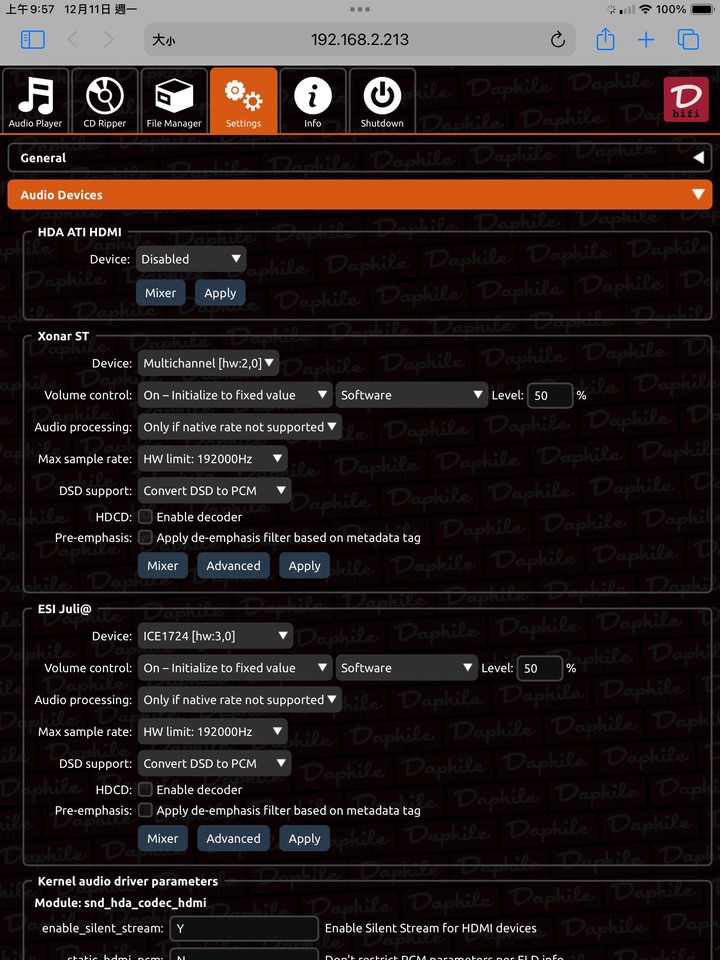Viewport: 720px width, 960px height.
Task: Open page text size menu
Action: point(163,40)
